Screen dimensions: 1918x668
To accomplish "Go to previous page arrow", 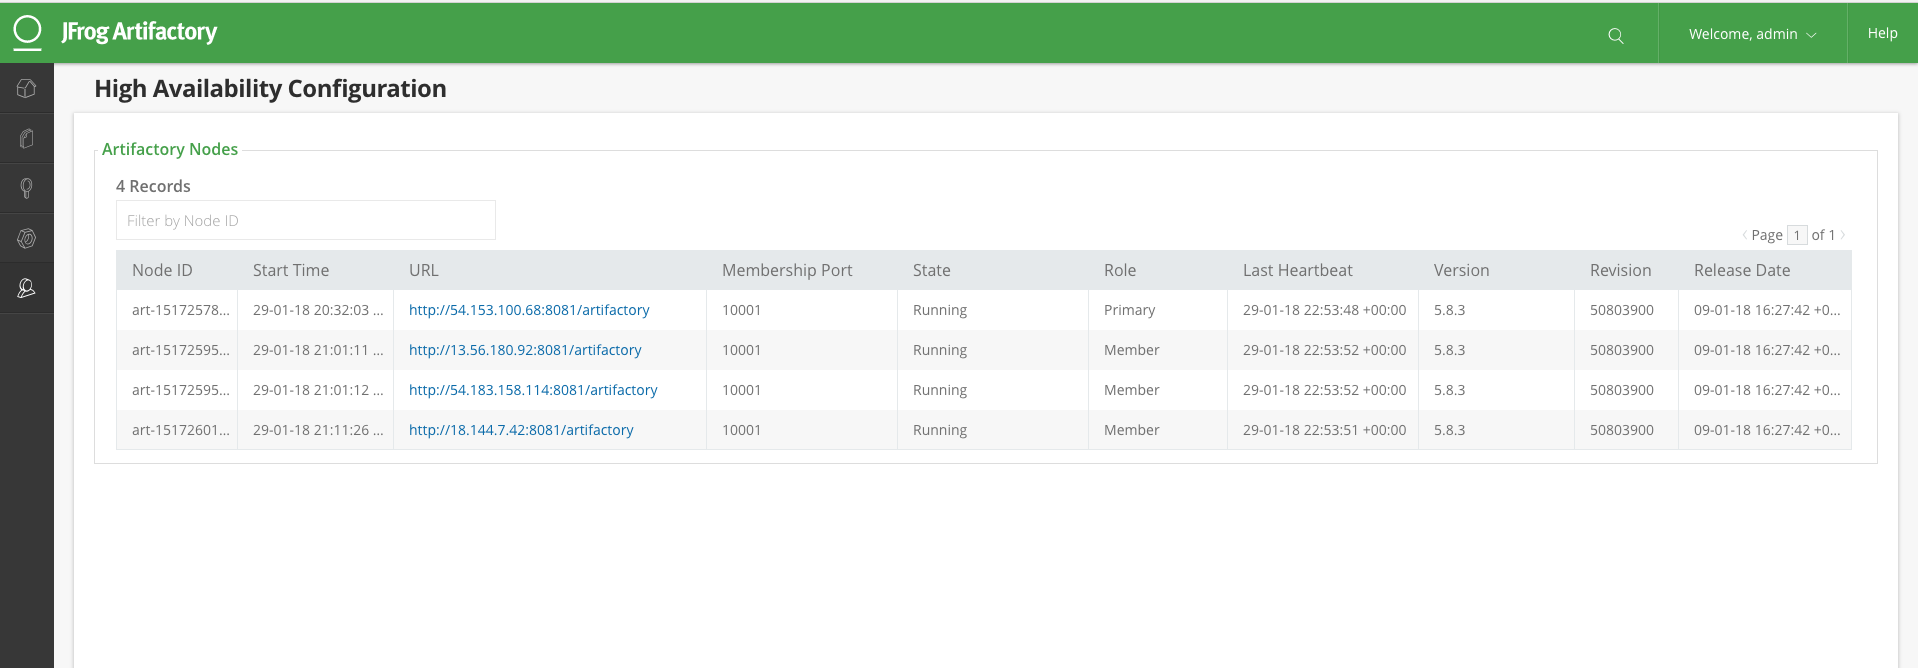I will point(1744,235).
